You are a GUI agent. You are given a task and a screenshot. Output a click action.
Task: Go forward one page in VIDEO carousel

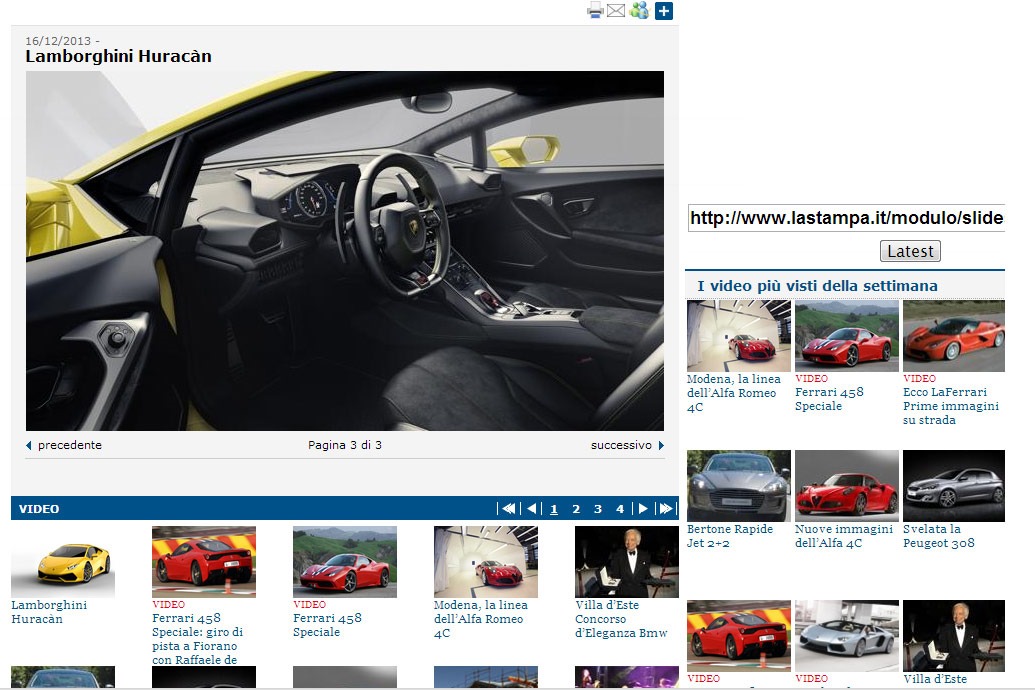[642, 508]
